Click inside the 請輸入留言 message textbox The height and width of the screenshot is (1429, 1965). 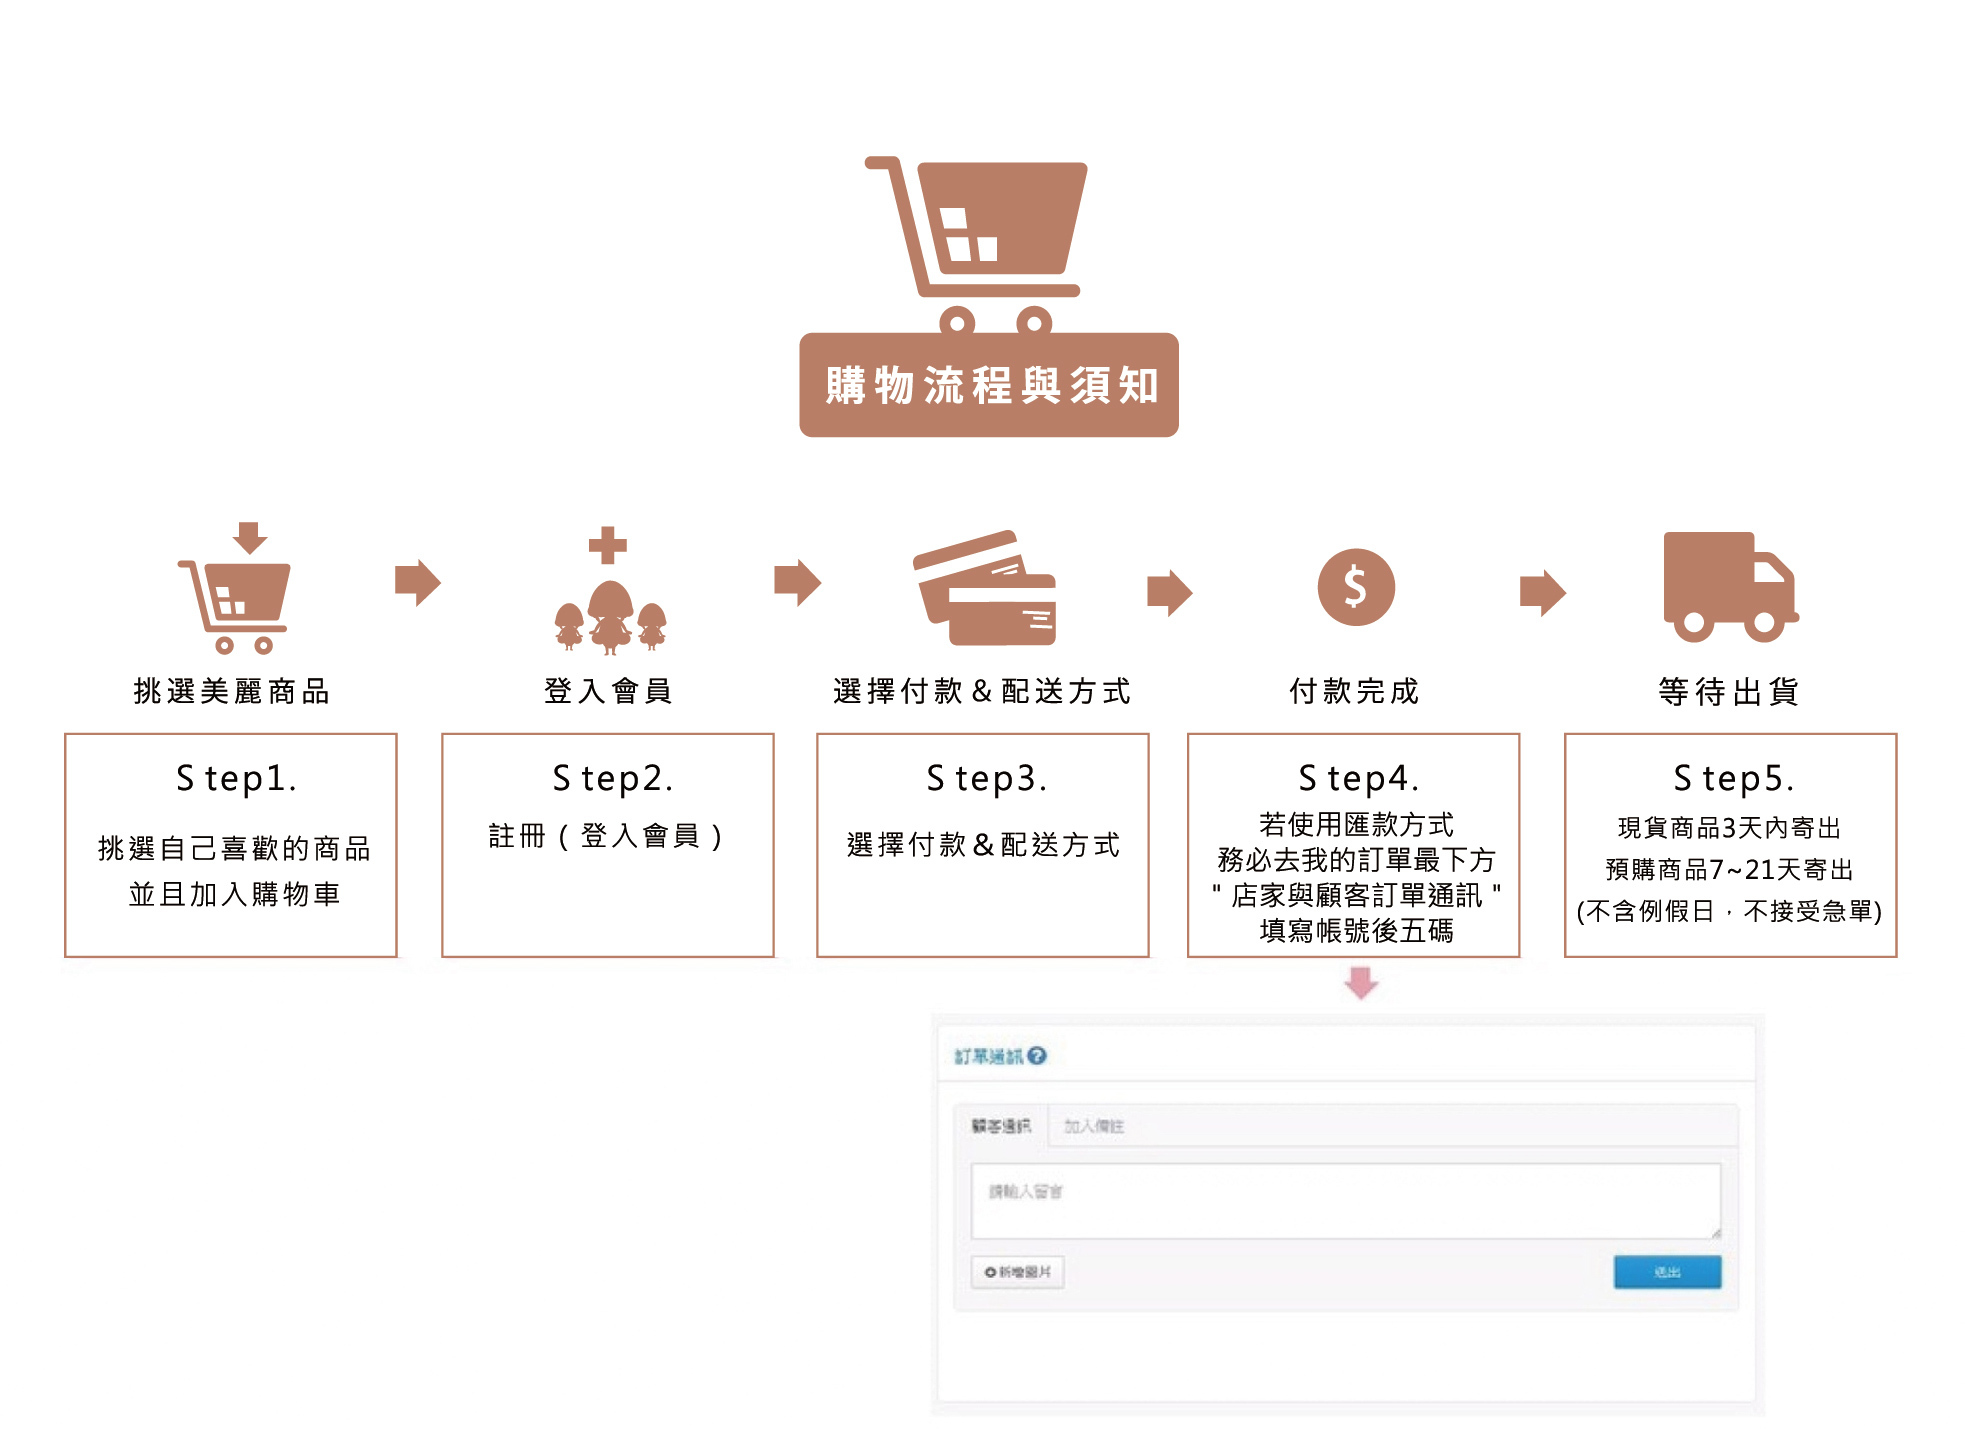(x=1344, y=1201)
